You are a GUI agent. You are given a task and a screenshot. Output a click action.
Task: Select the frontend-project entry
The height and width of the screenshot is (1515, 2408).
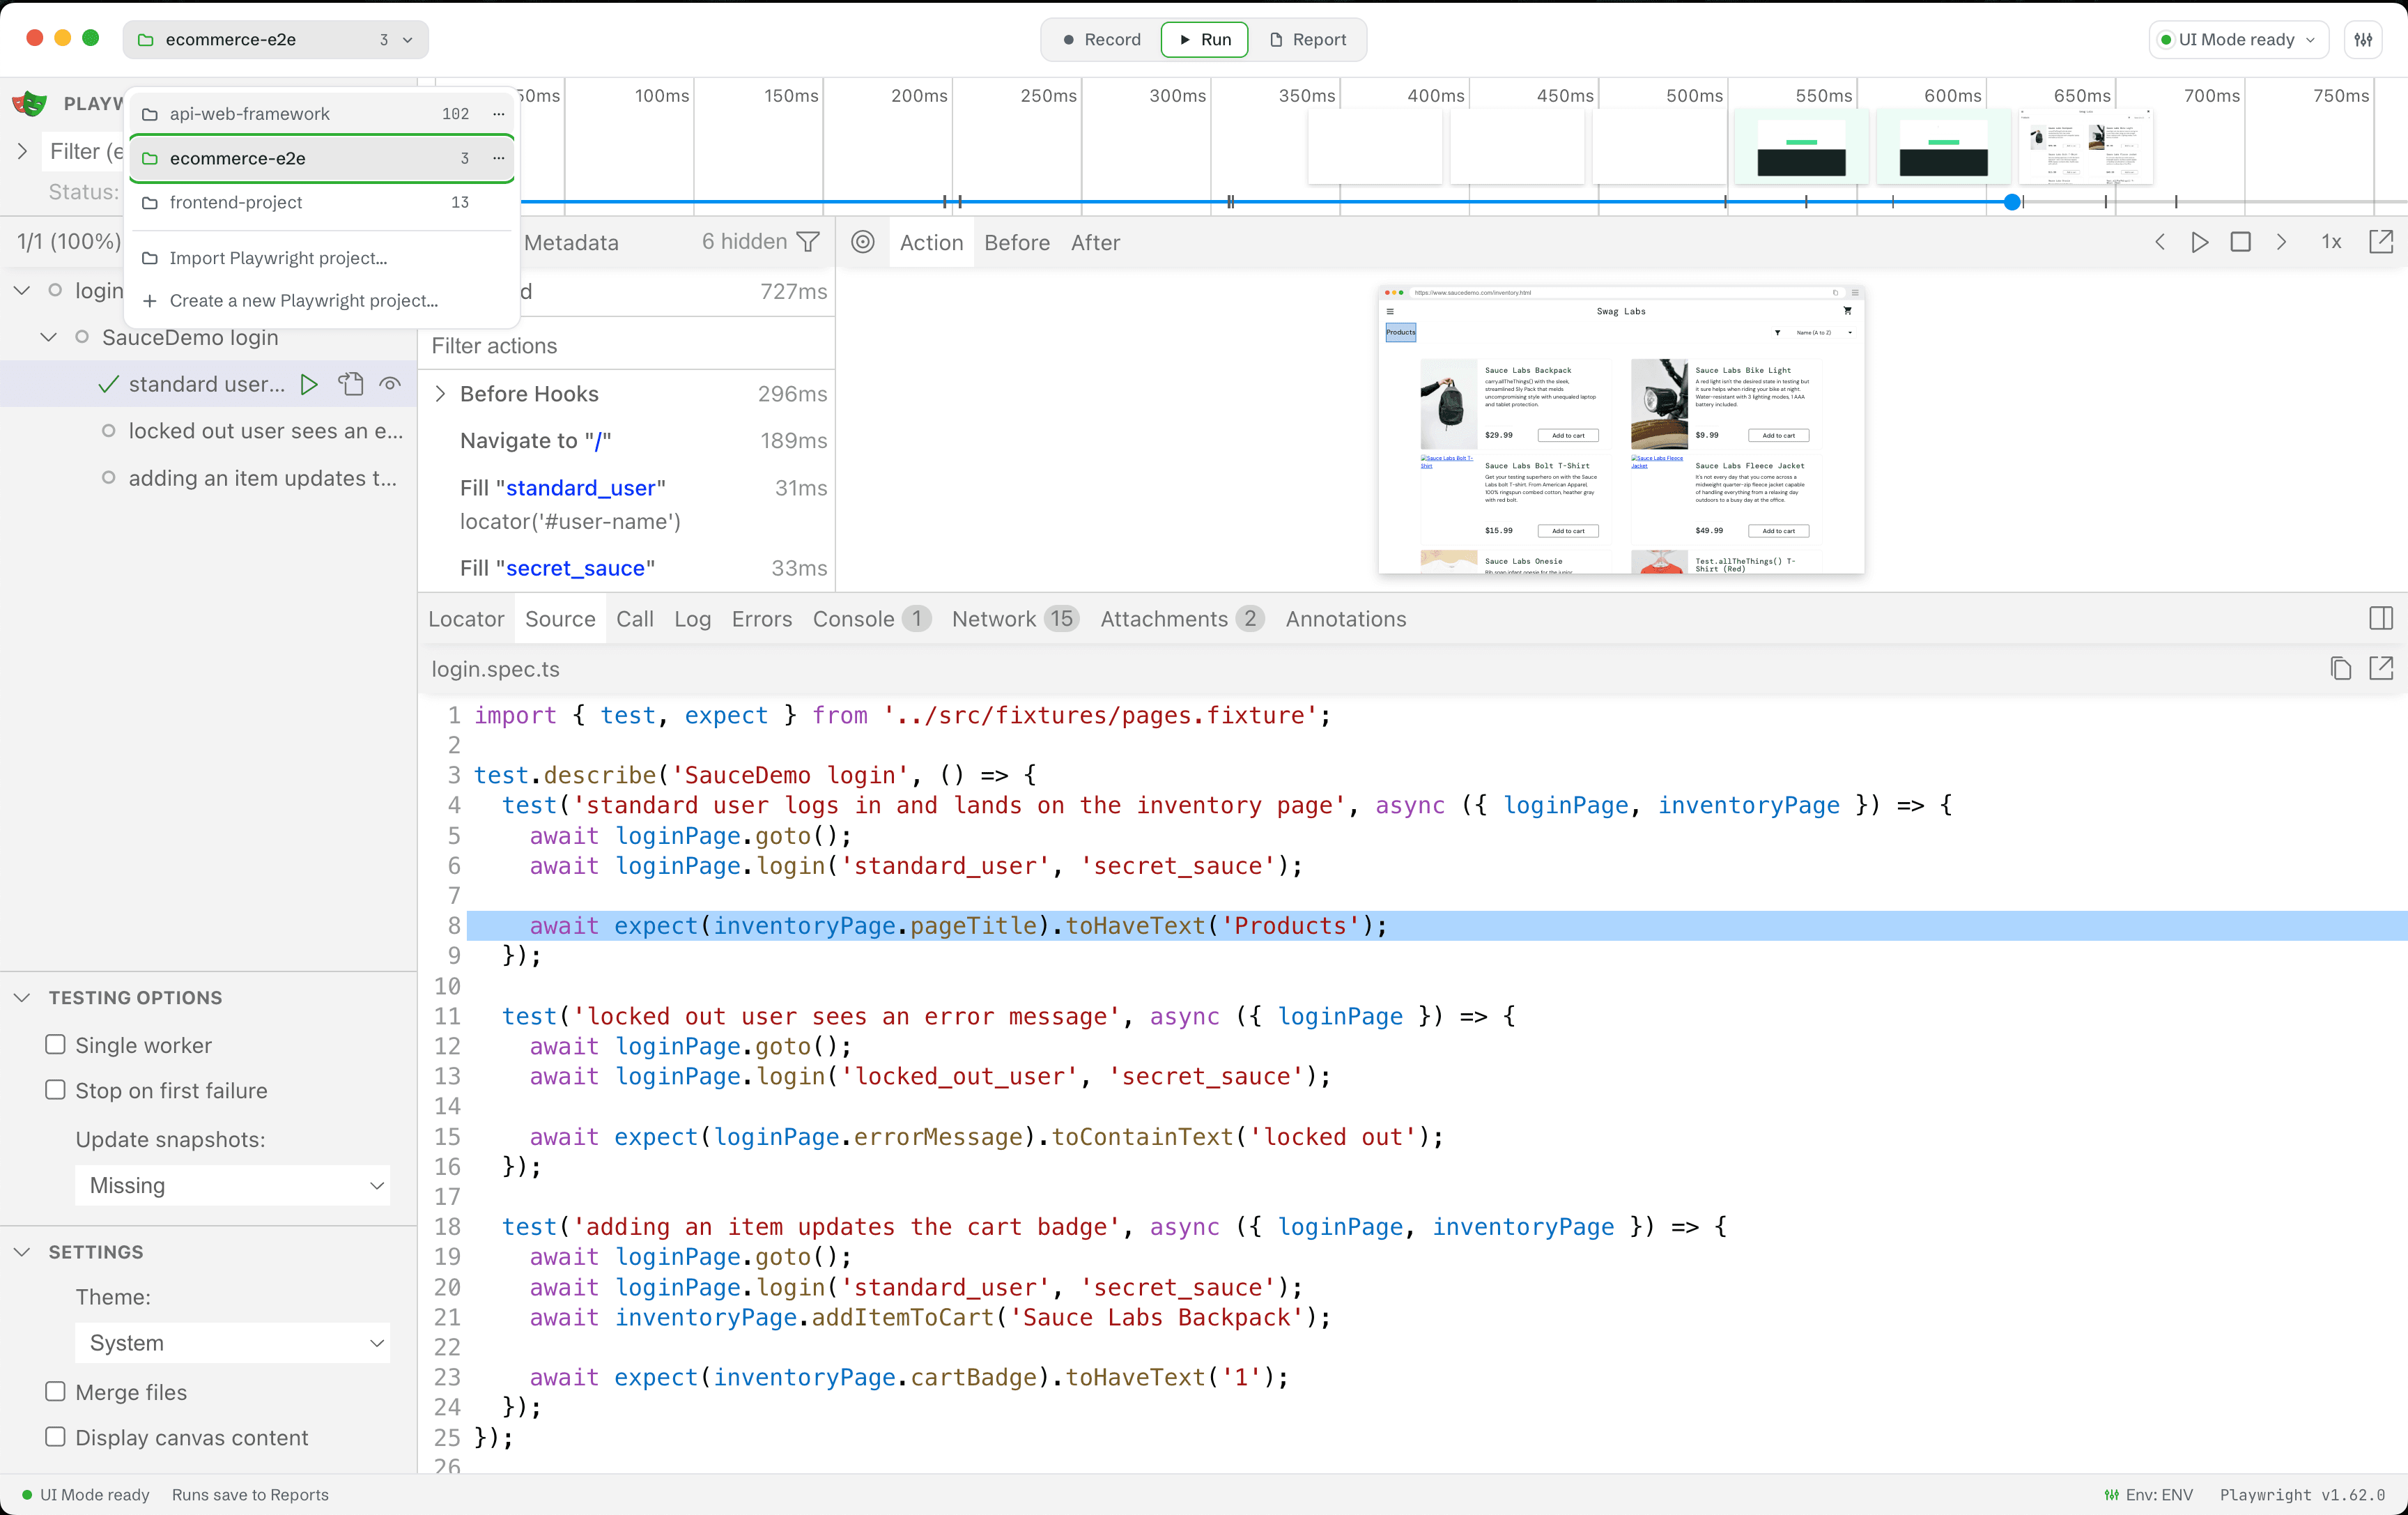(x=322, y=202)
